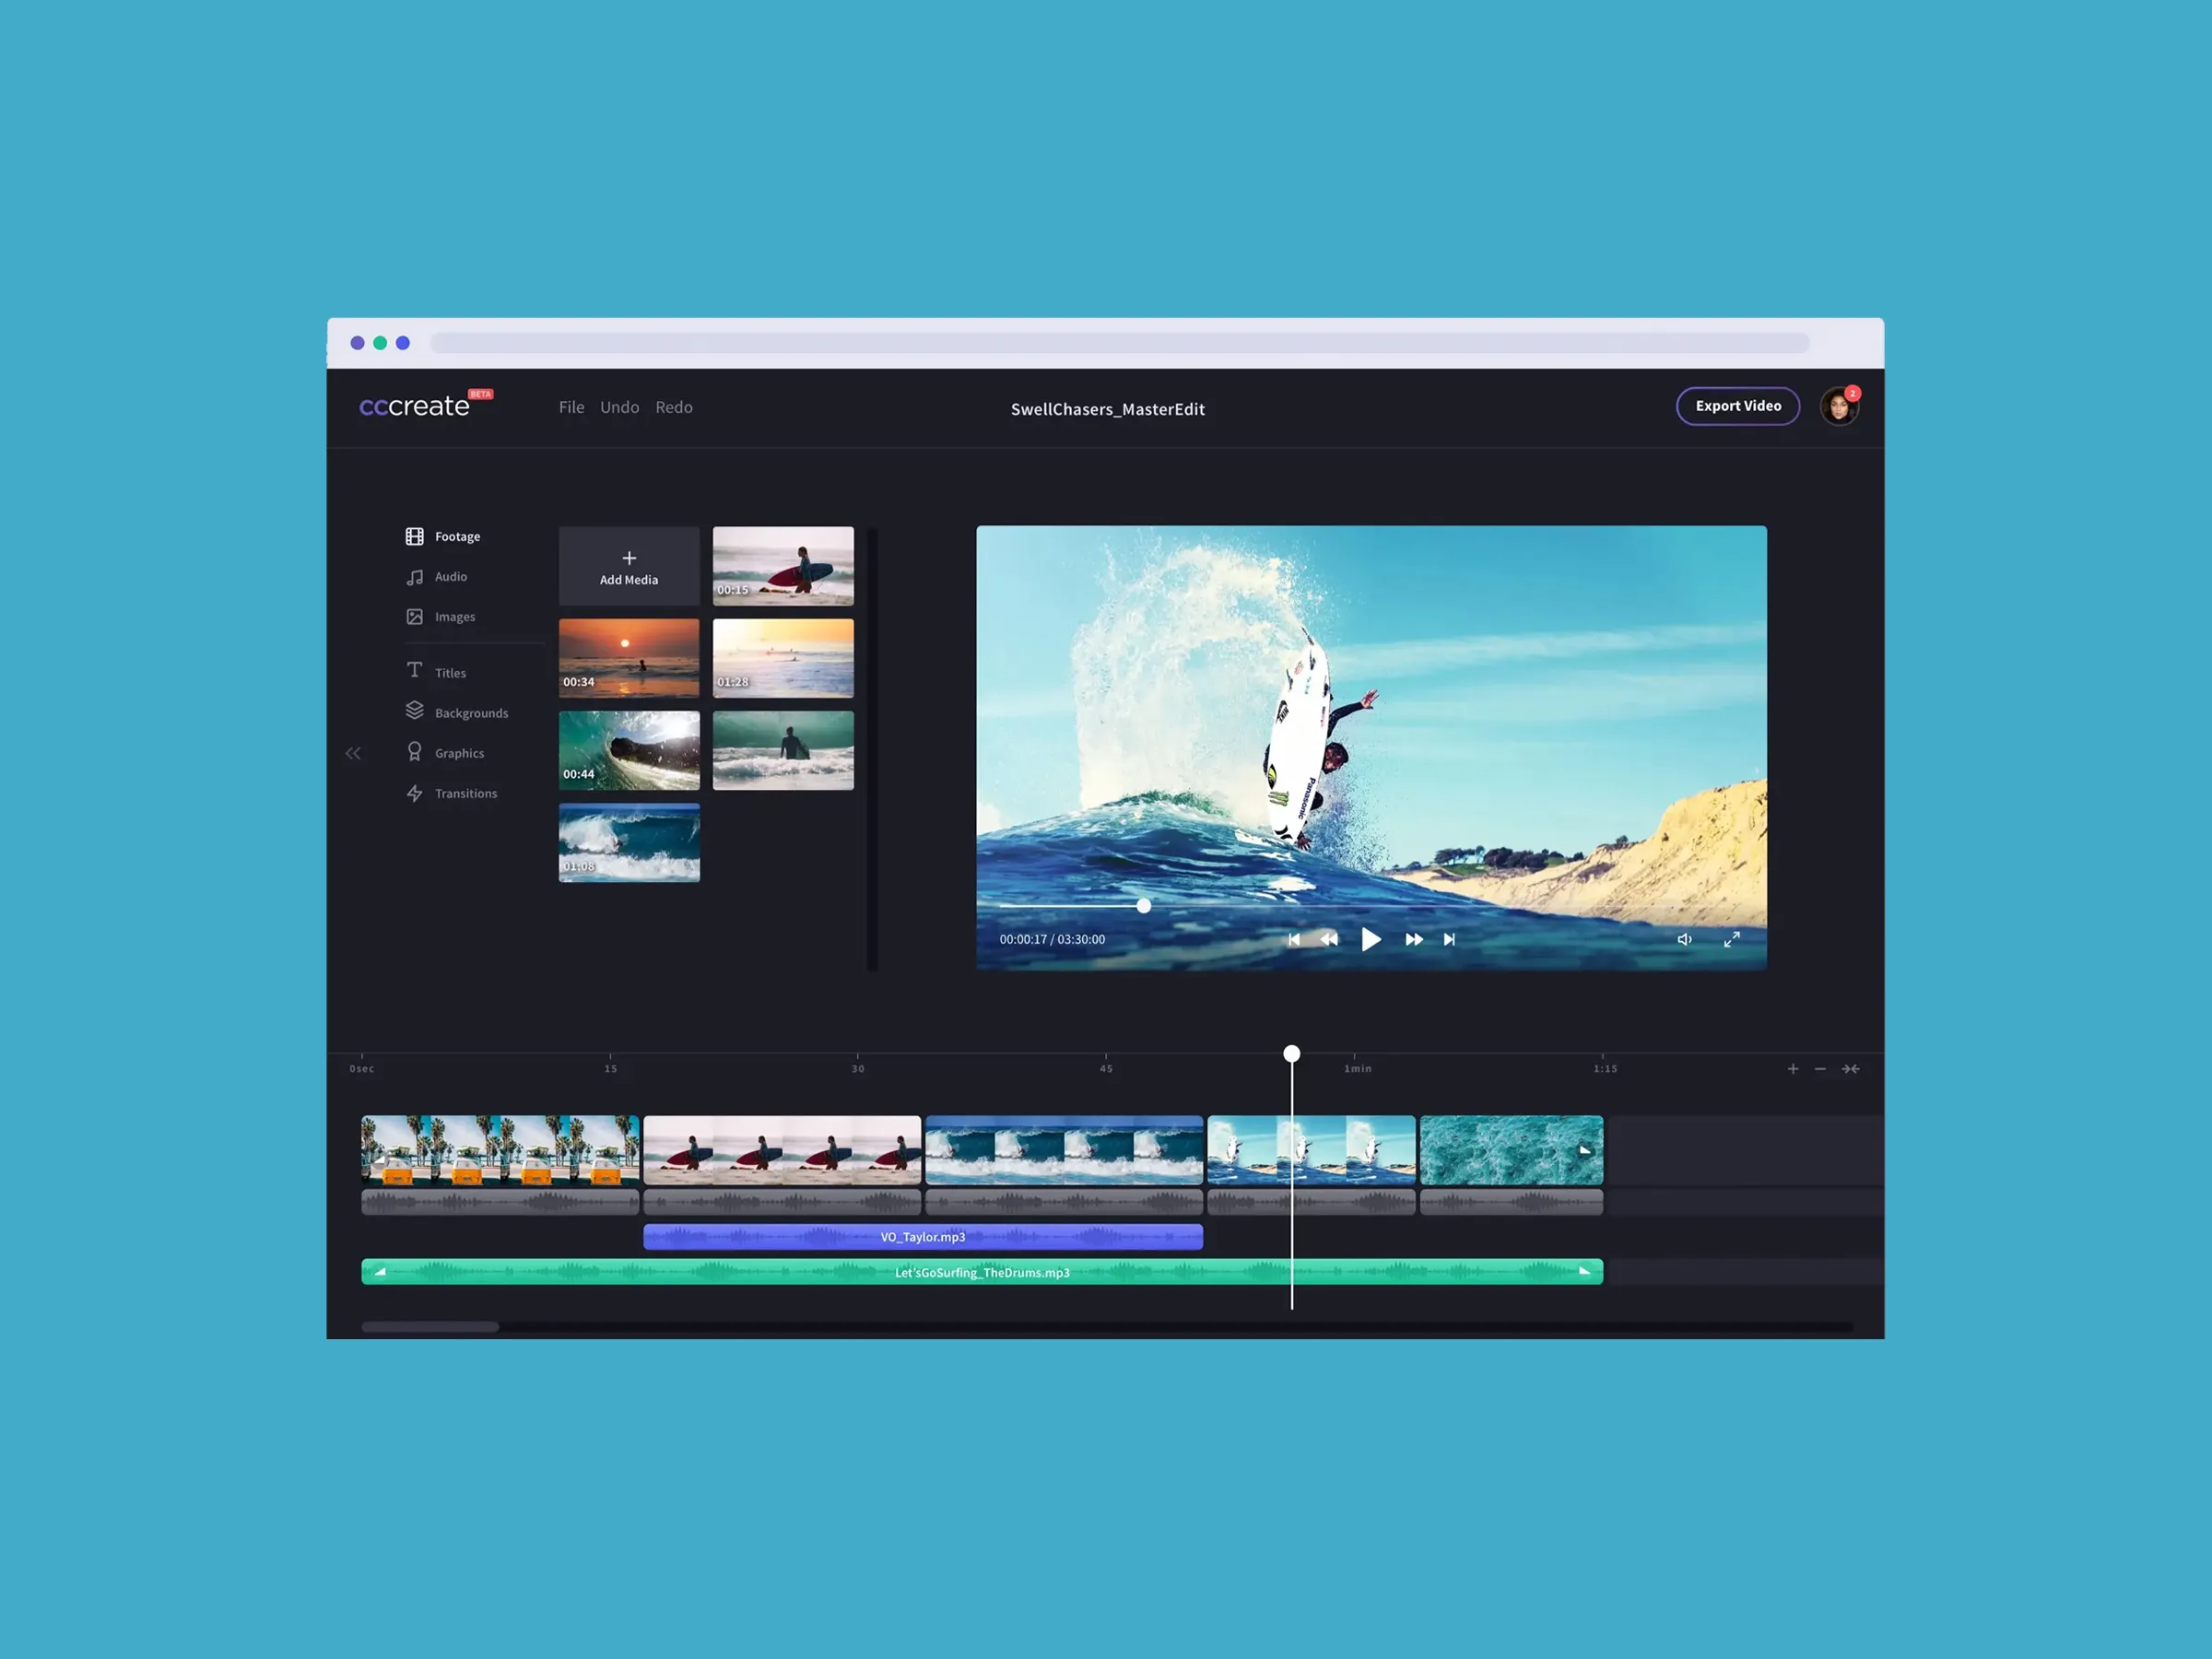Click the Backgrounds panel icon
The height and width of the screenshot is (1659, 2212).
tap(413, 711)
